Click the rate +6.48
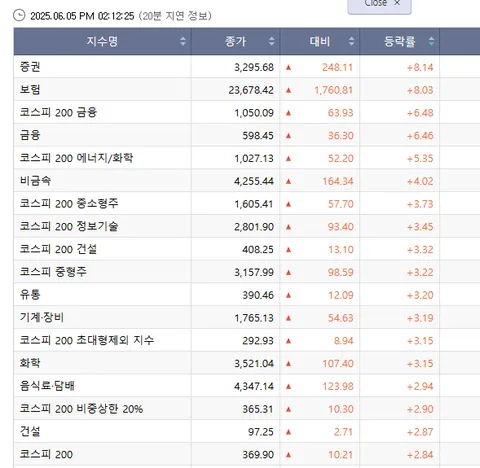Viewport: 480px width, 468px height. (420, 113)
